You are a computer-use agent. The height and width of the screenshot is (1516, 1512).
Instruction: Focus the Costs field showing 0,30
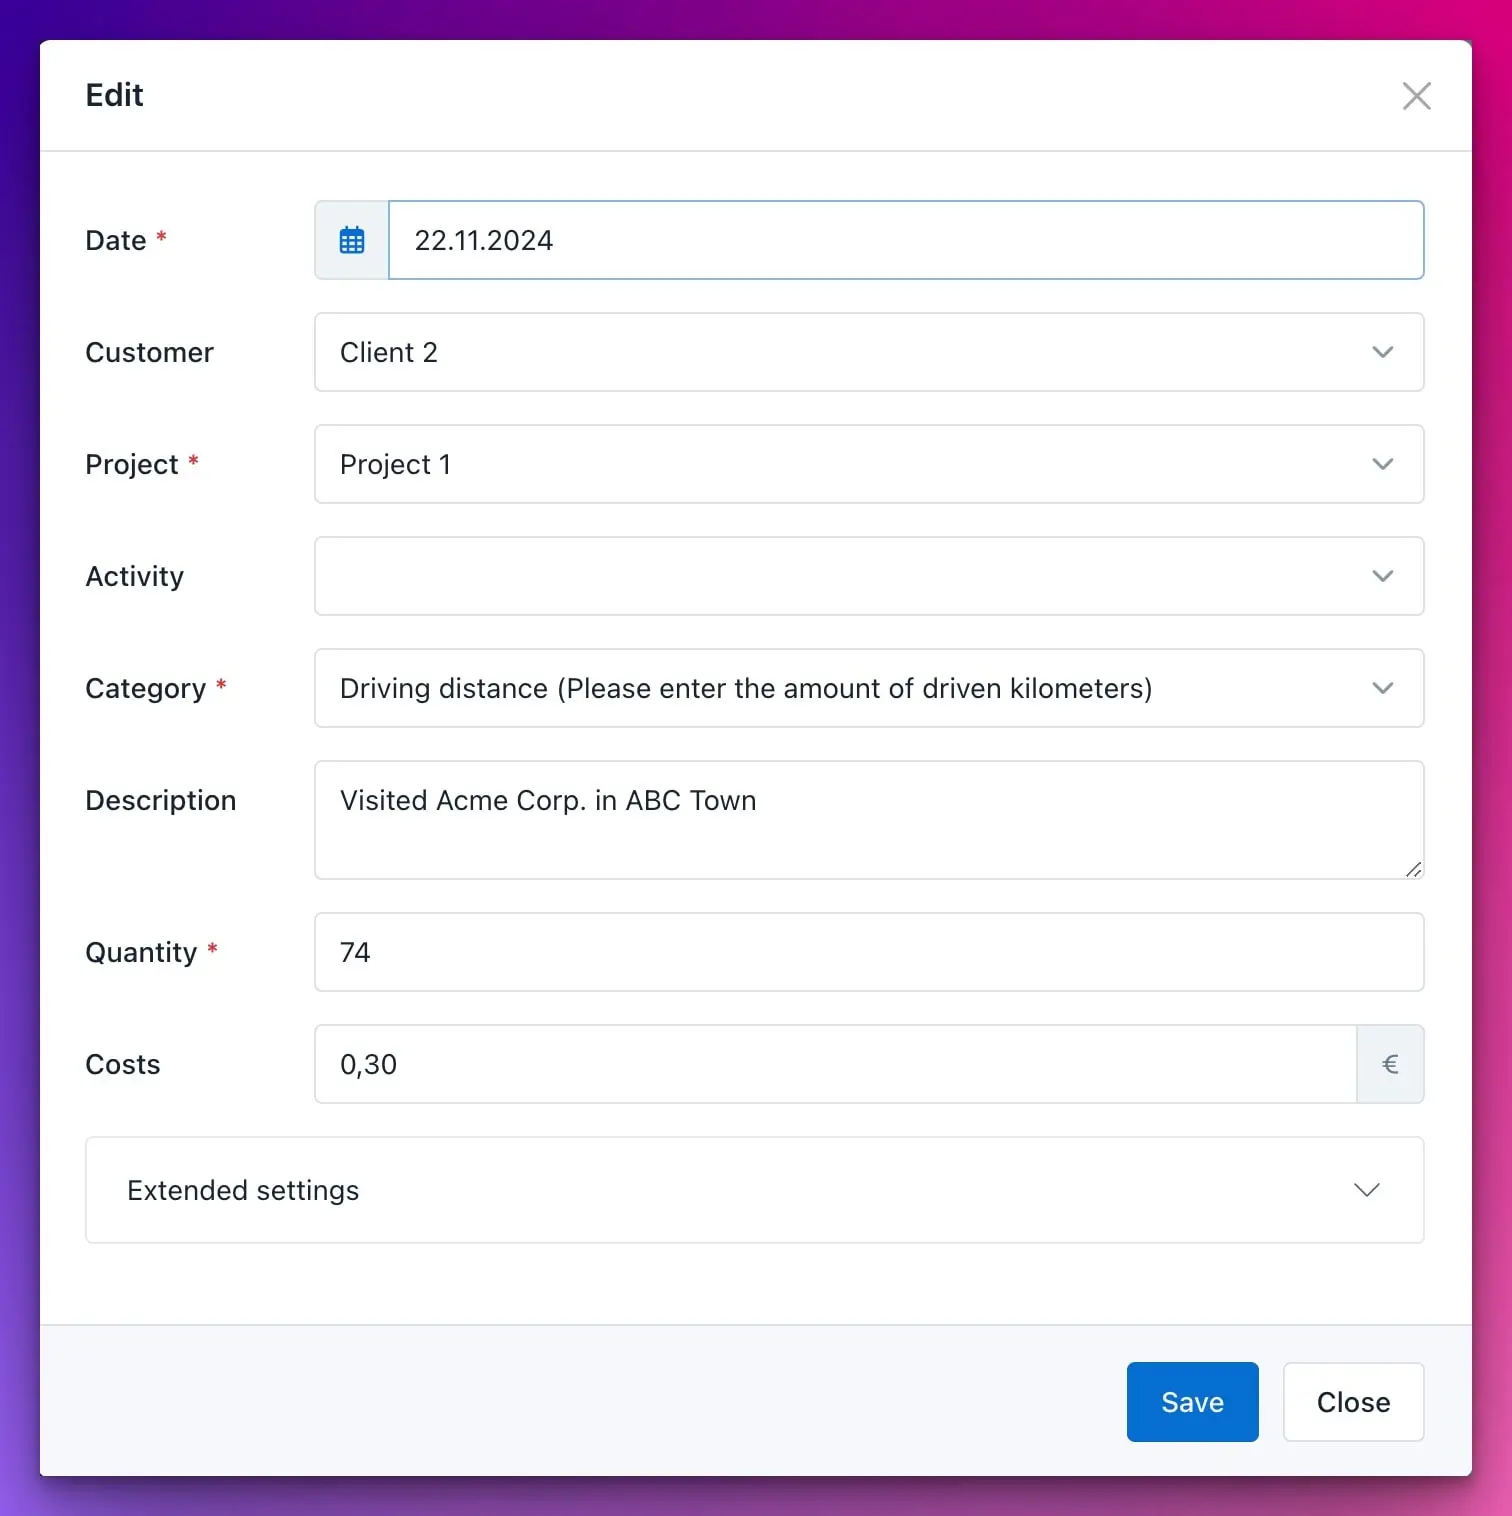coord(835,1064)
